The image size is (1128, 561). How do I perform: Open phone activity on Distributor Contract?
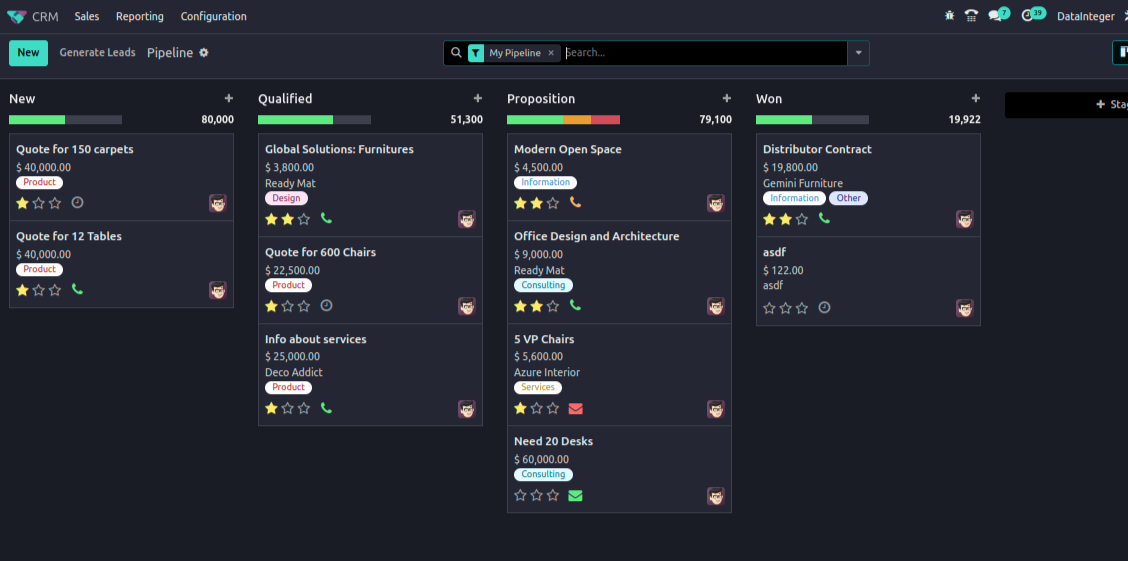click(x=824, y=218)
